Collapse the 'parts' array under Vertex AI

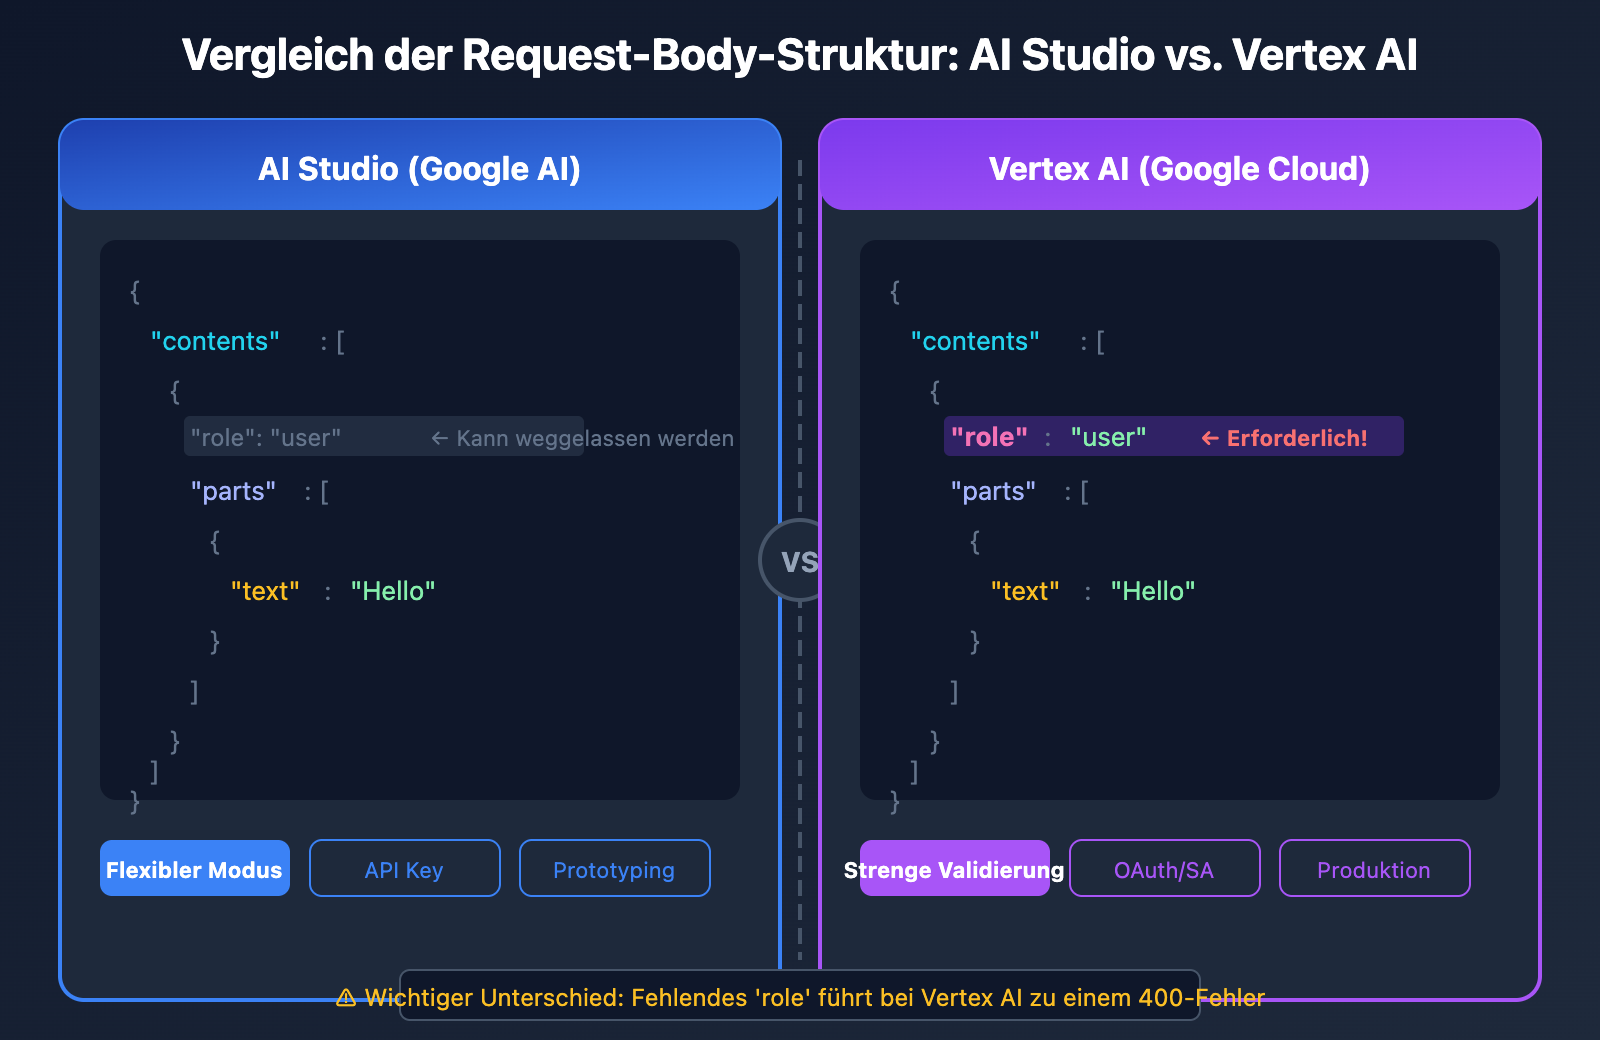point(995,491)
